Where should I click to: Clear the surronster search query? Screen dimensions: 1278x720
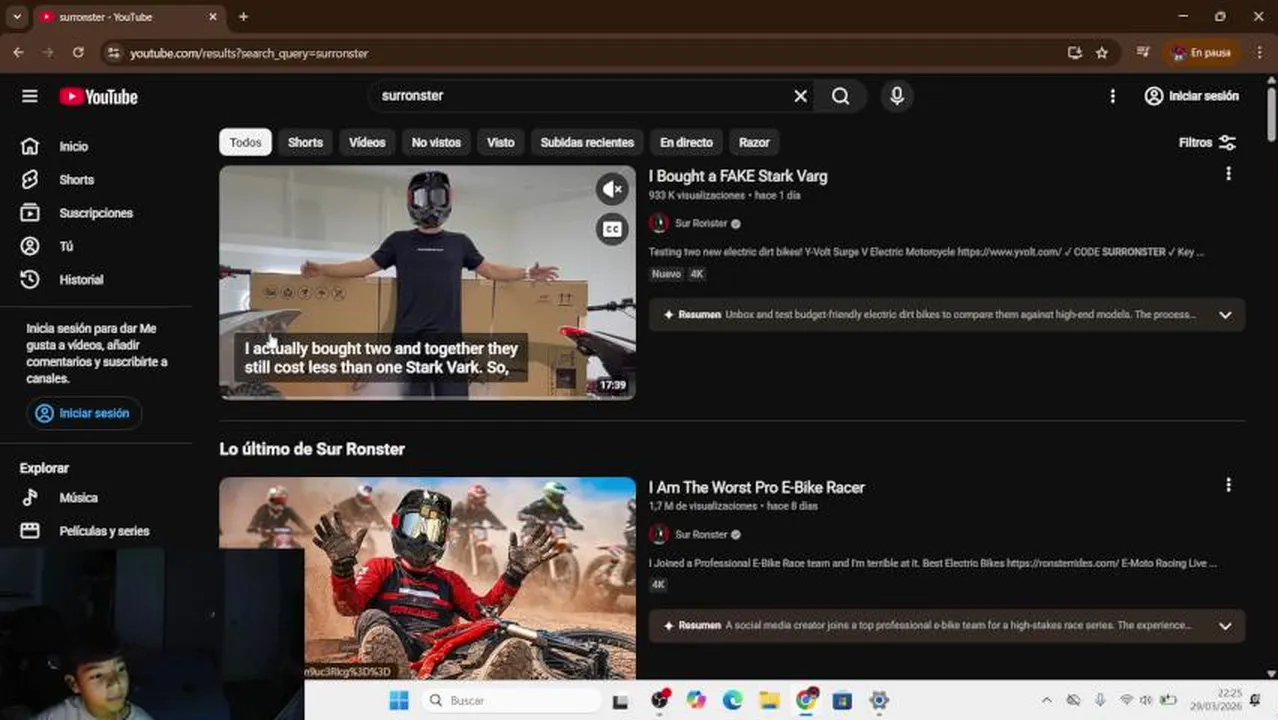tap(800, 96)
